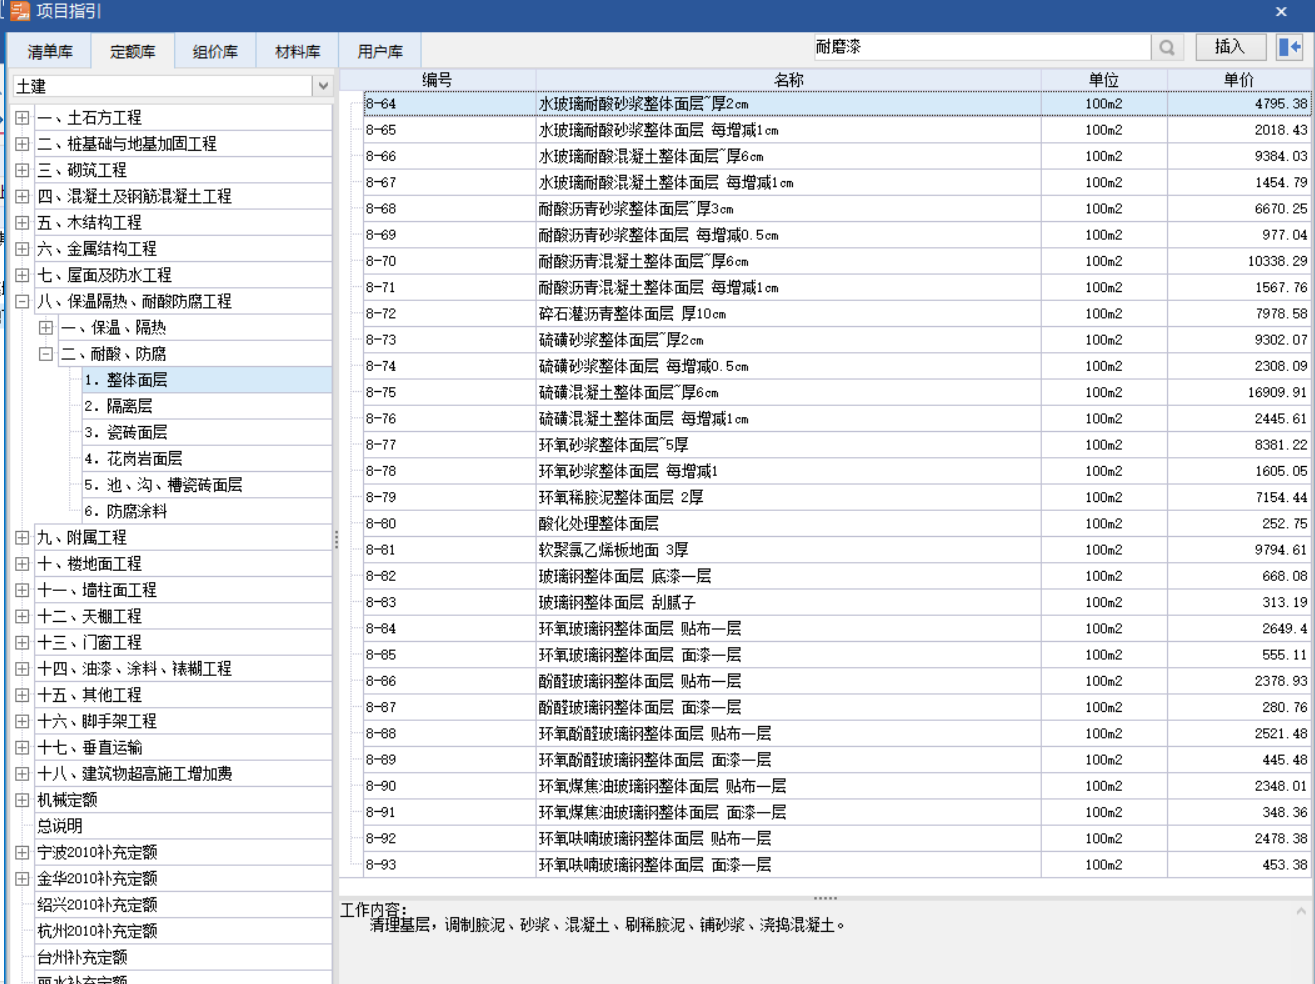Screen dimensions: 1315x984
Task: Select row 8-64 水玻璃耐酸砂浆整体面层
Action: [x=837, y=104]
